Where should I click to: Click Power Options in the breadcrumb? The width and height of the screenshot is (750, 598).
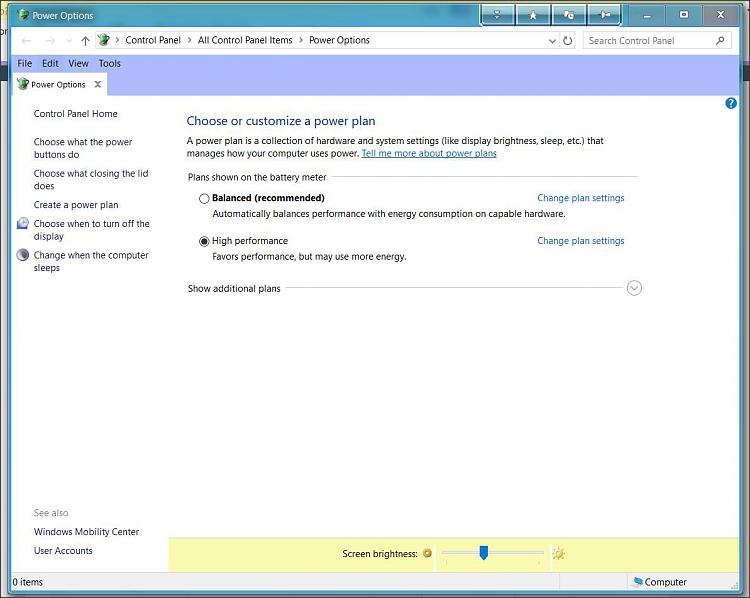pos(339,40)
